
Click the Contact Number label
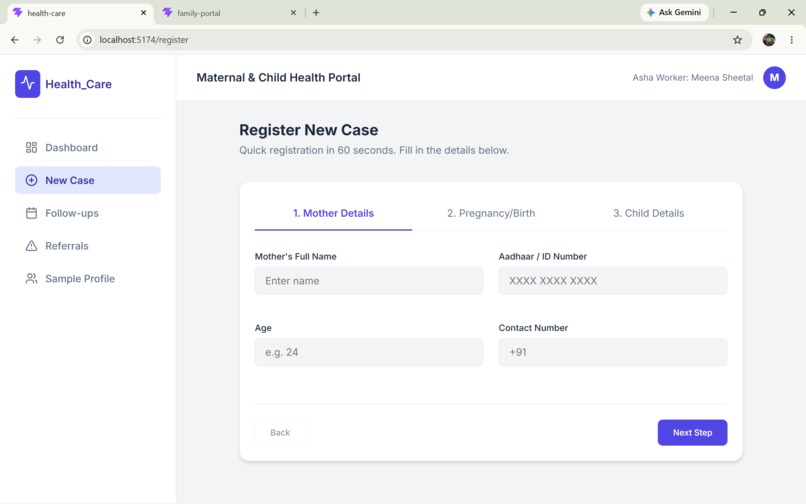click(533, 328)
